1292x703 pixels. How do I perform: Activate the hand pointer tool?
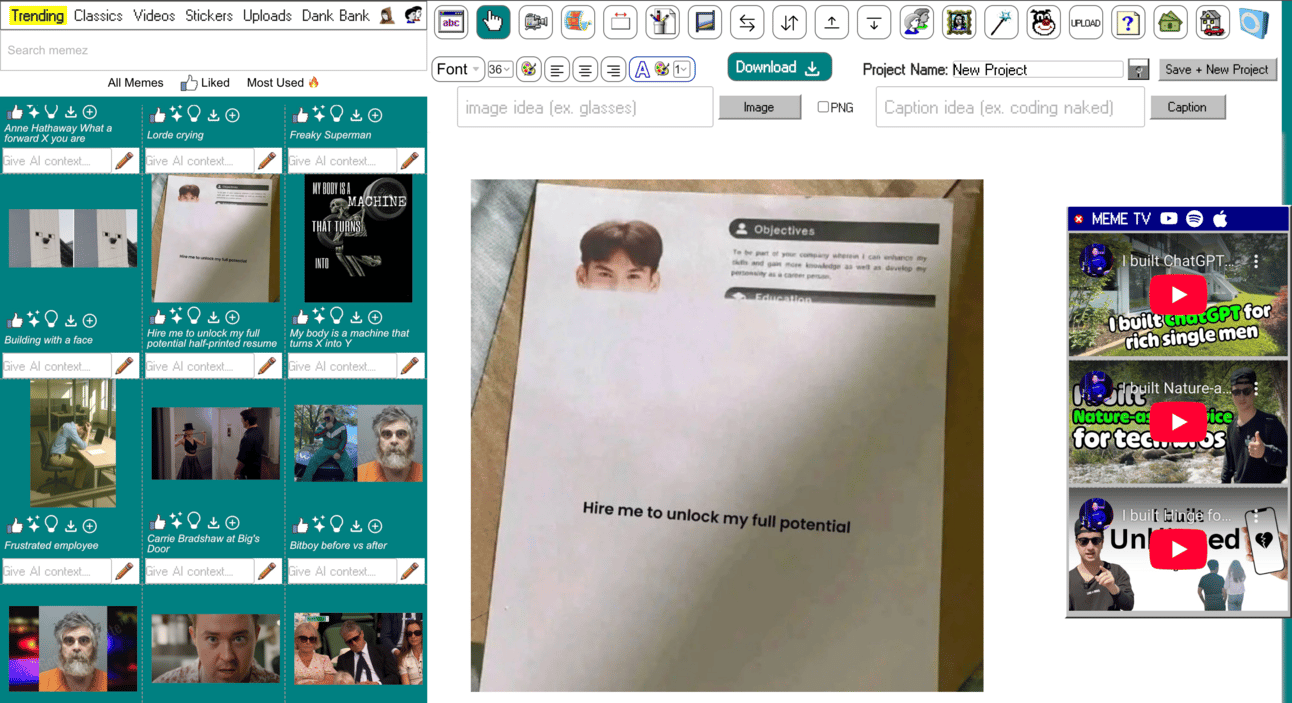pos(494,22)
